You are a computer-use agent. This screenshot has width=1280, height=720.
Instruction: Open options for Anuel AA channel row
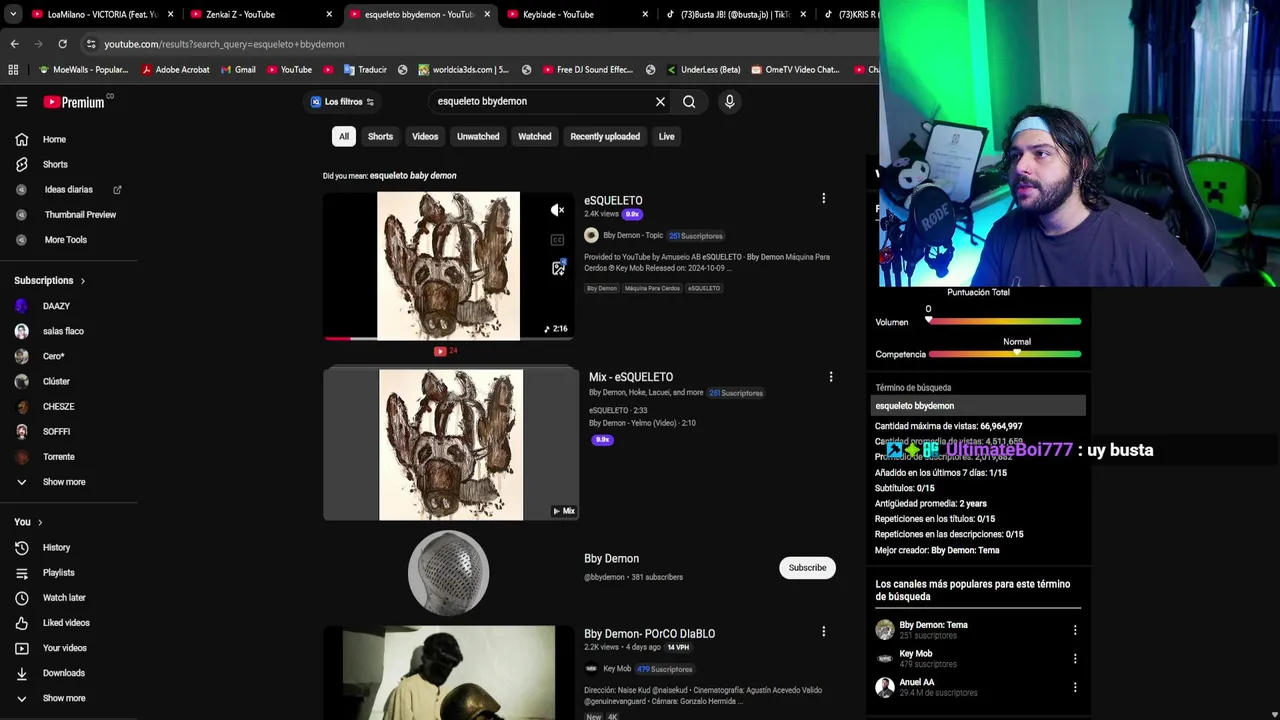pos(1075,687)
